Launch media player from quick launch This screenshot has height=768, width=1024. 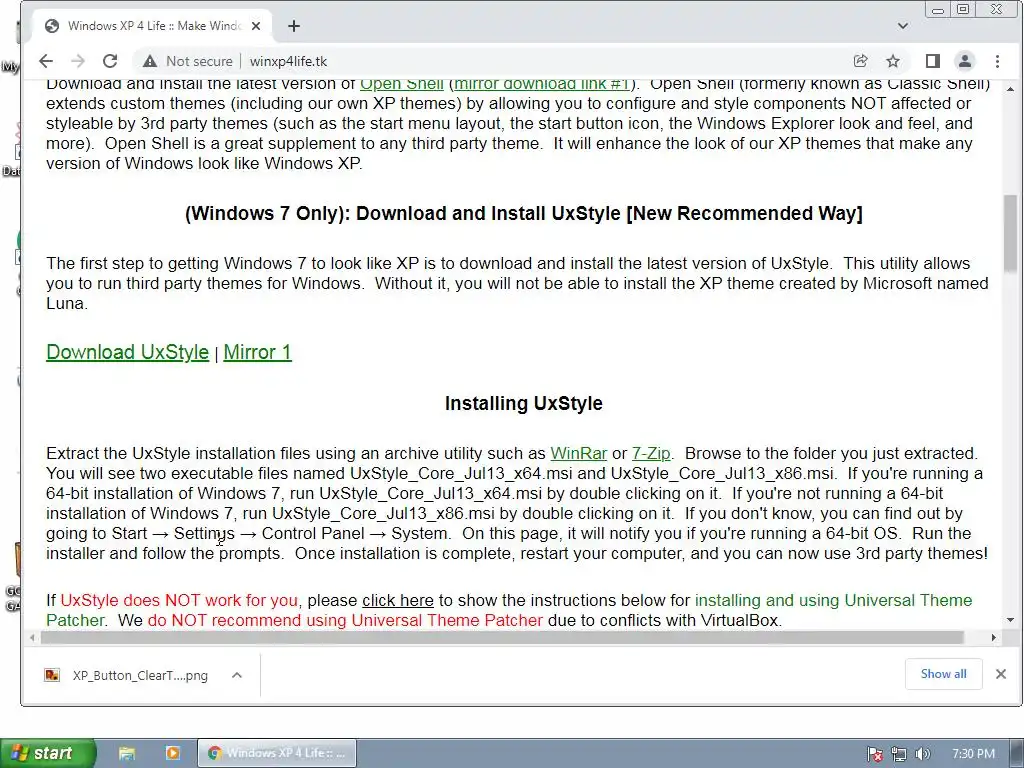coord(172,753)
